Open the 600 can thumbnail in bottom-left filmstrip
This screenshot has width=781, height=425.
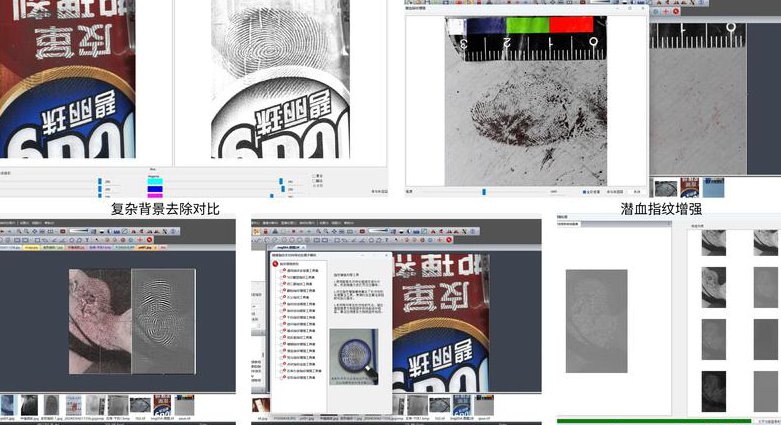(162, 405)
